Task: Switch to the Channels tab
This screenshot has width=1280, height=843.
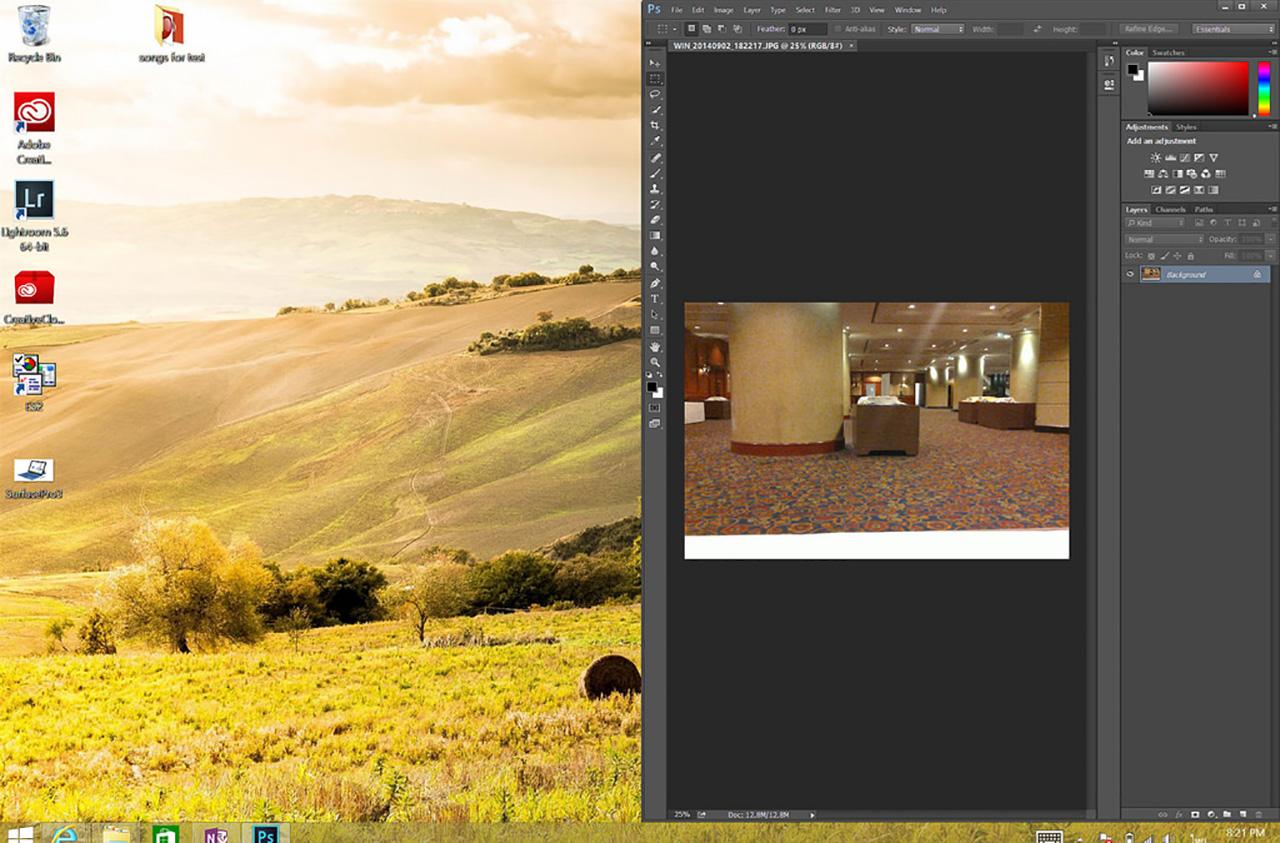Action: [x=1170, y=209]
